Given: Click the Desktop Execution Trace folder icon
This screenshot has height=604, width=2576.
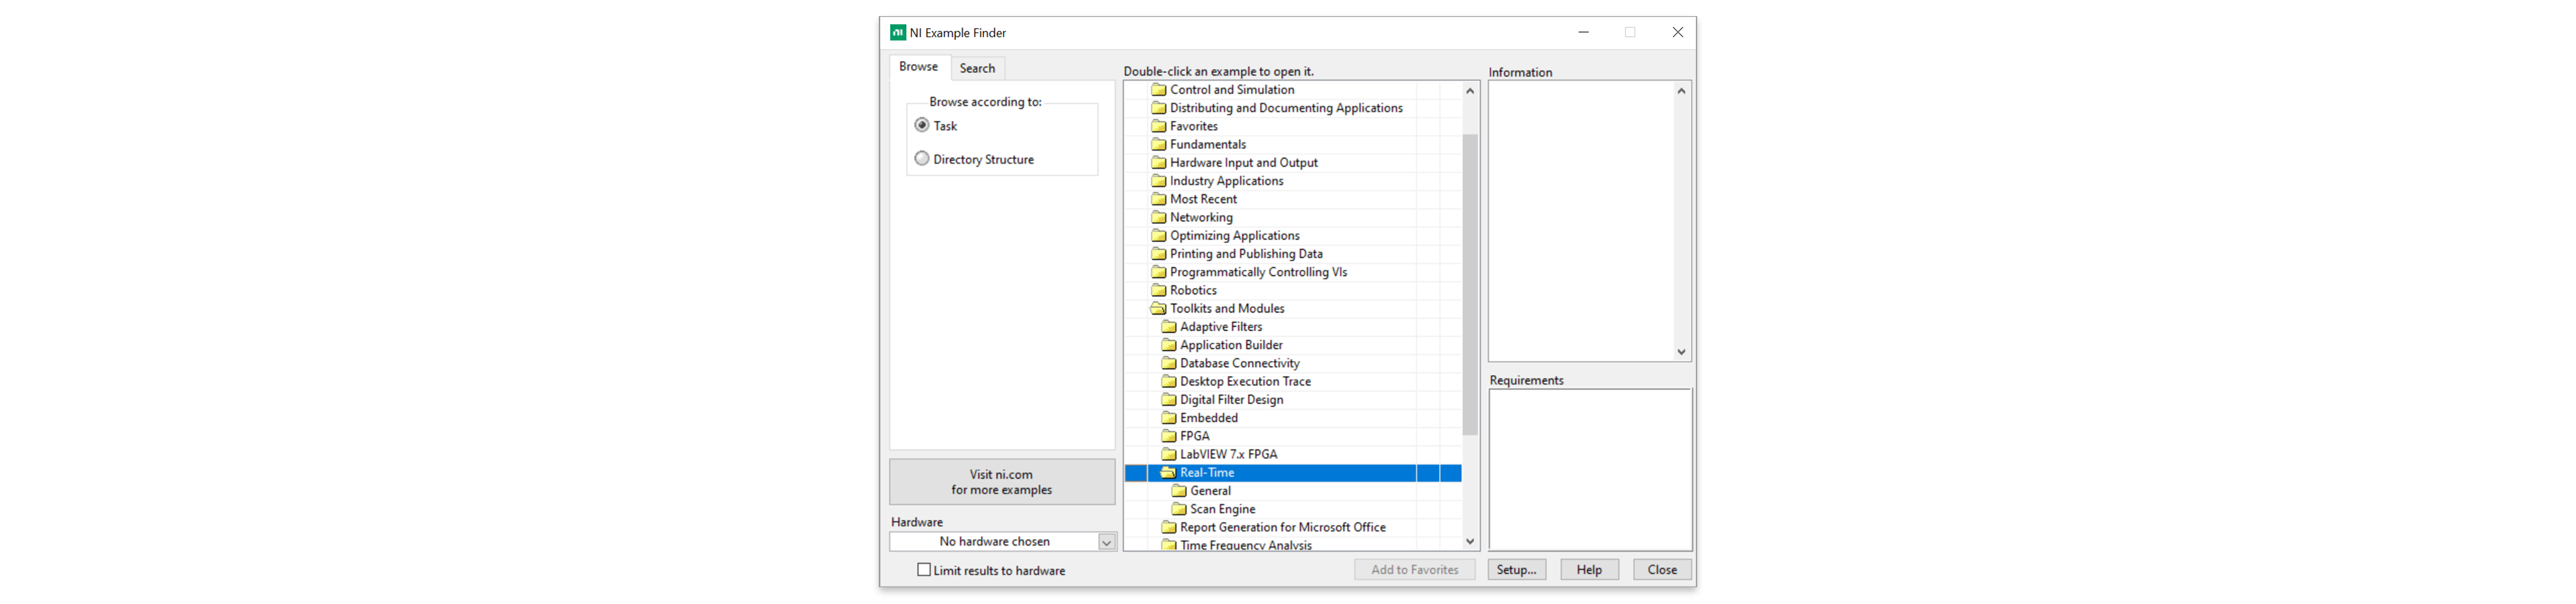Looking at the screenshot, I should 1169,381.
